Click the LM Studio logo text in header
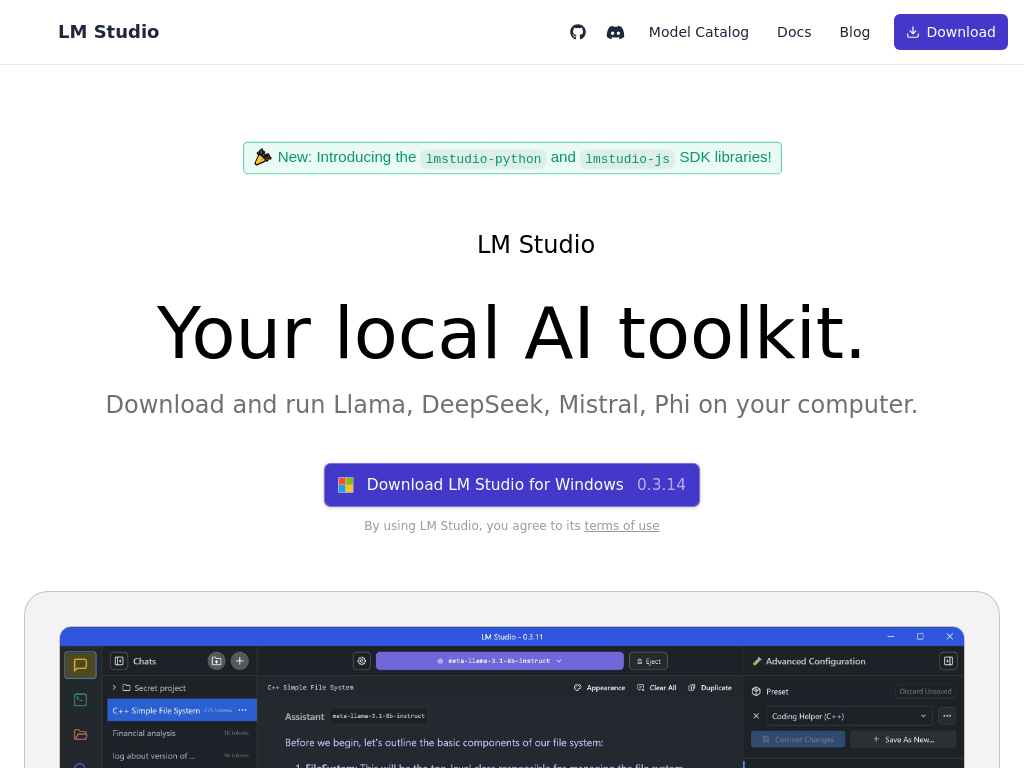The height and width of the screenshot is (768, 1024). point(108,32)
